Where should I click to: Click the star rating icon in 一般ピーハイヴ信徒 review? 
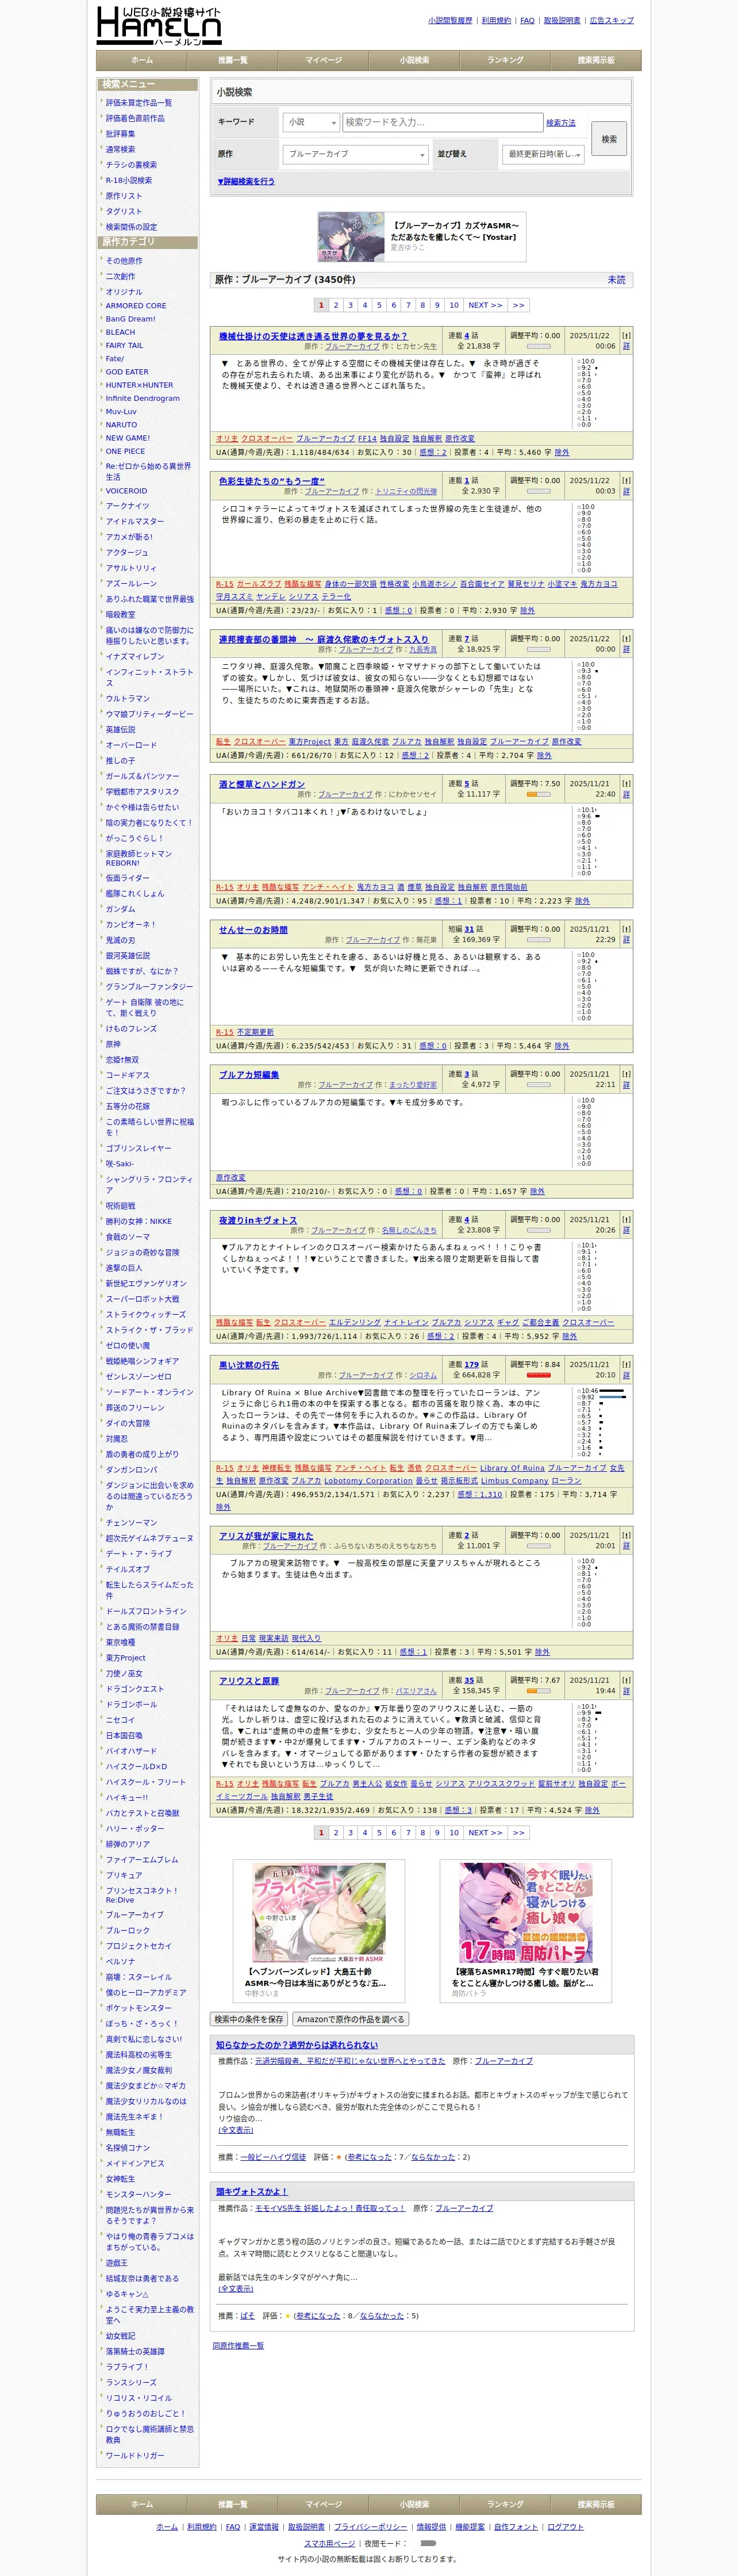pos(339,2157)
